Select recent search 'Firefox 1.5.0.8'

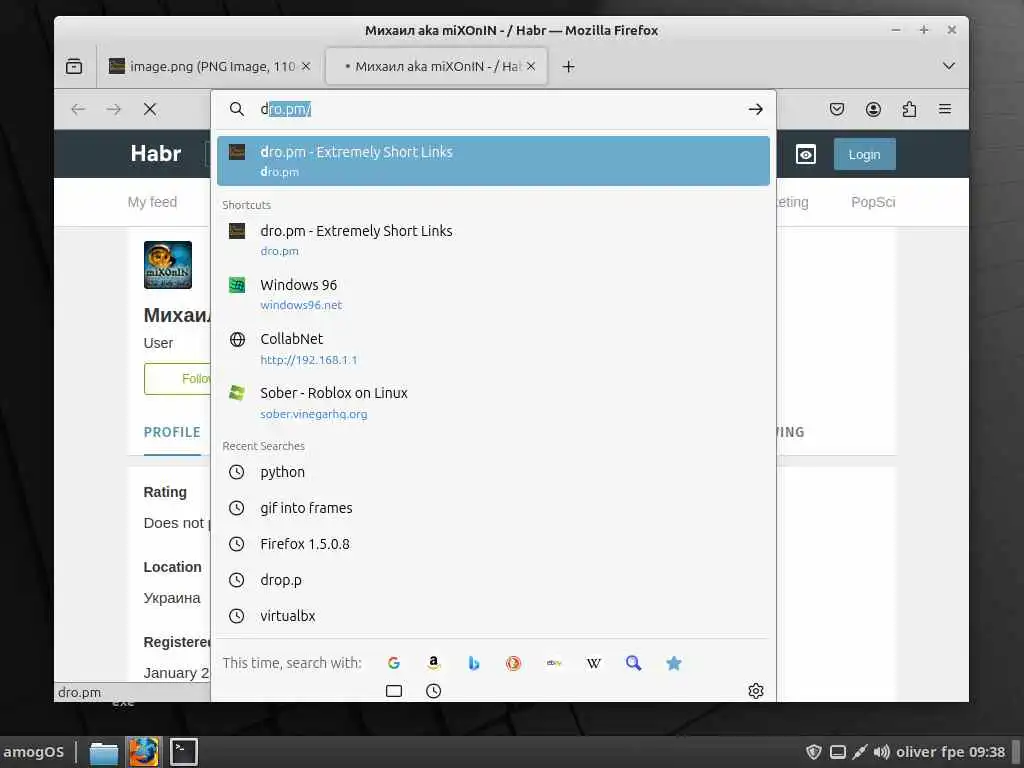tap(493, 544)
